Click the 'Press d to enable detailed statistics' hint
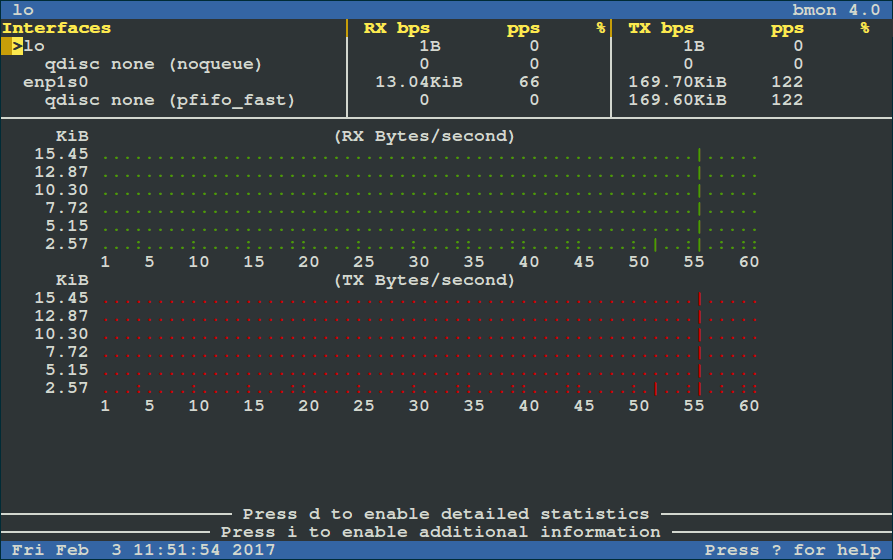 click(445, 514)
